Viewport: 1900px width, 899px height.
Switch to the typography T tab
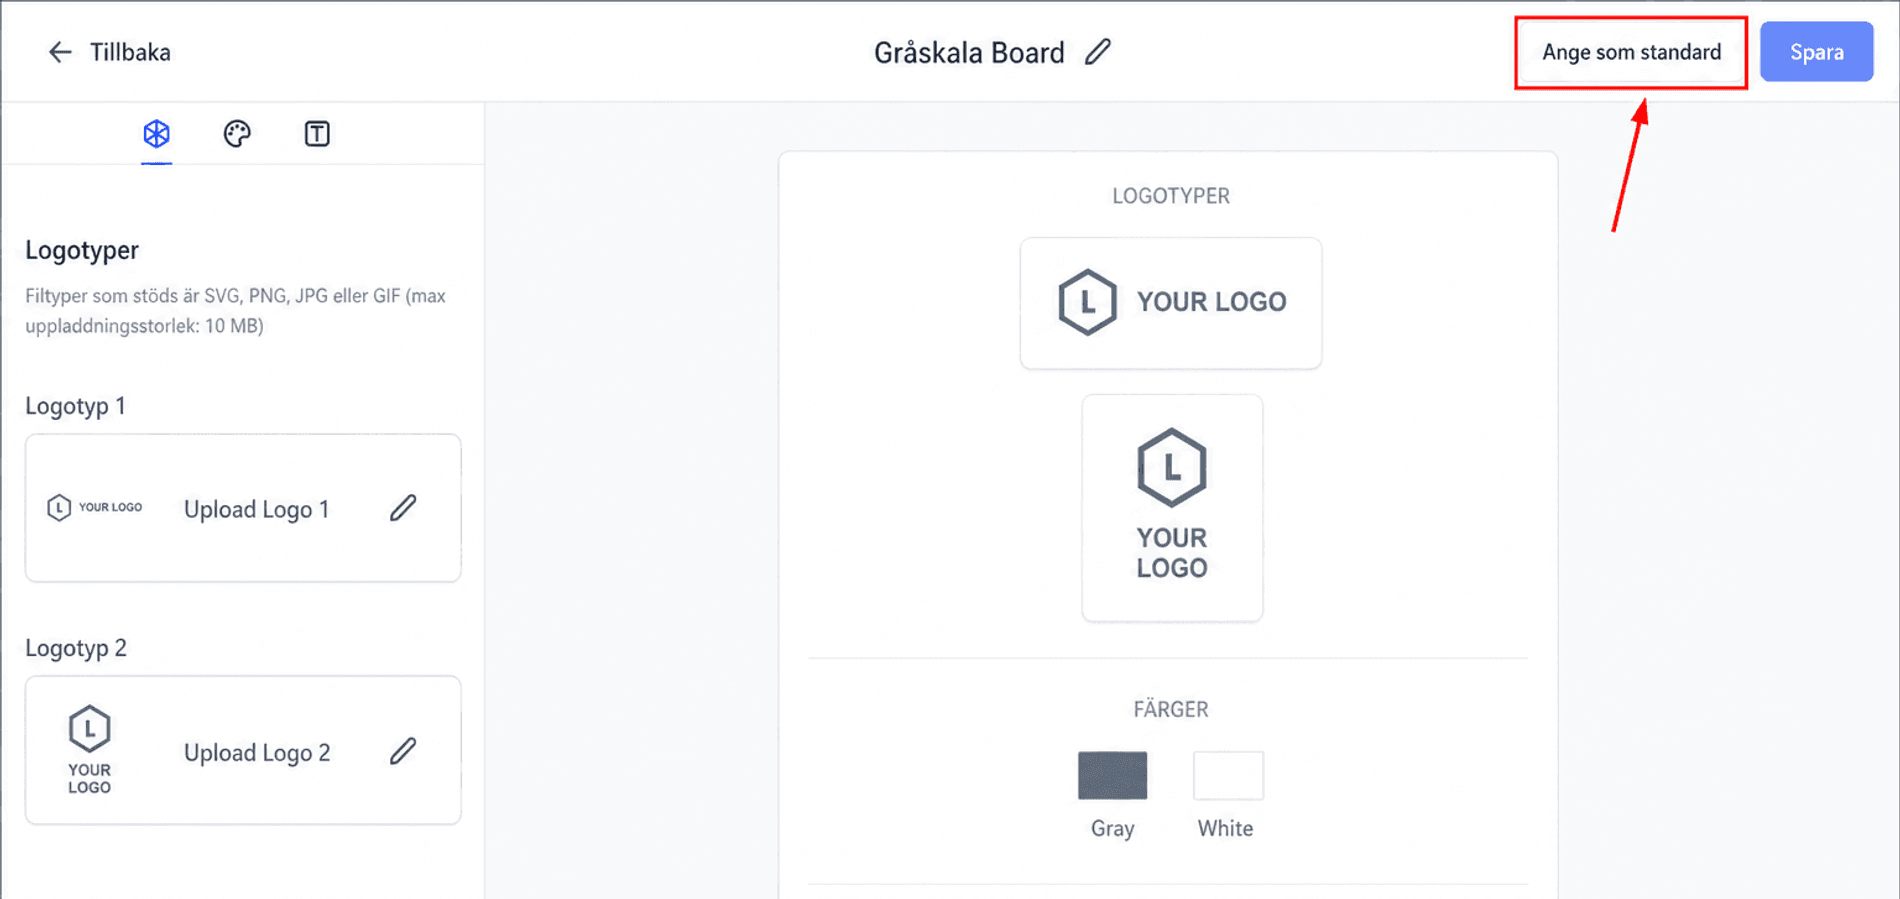(x=317, y=133)
